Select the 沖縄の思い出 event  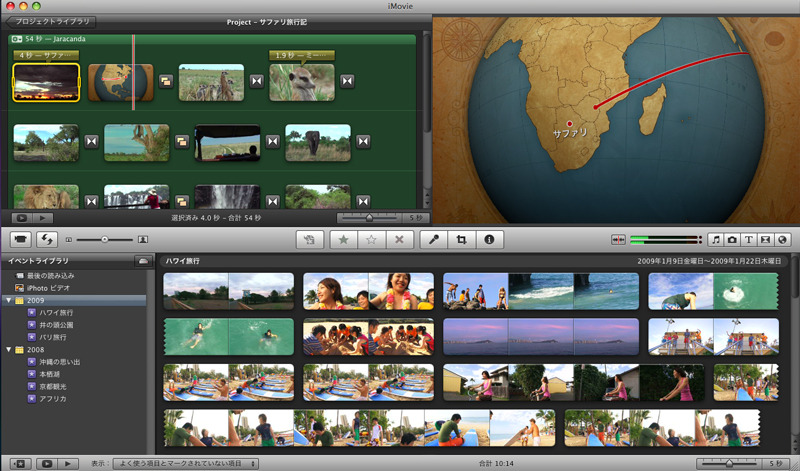pyautogui.click(x=60, y=362)
